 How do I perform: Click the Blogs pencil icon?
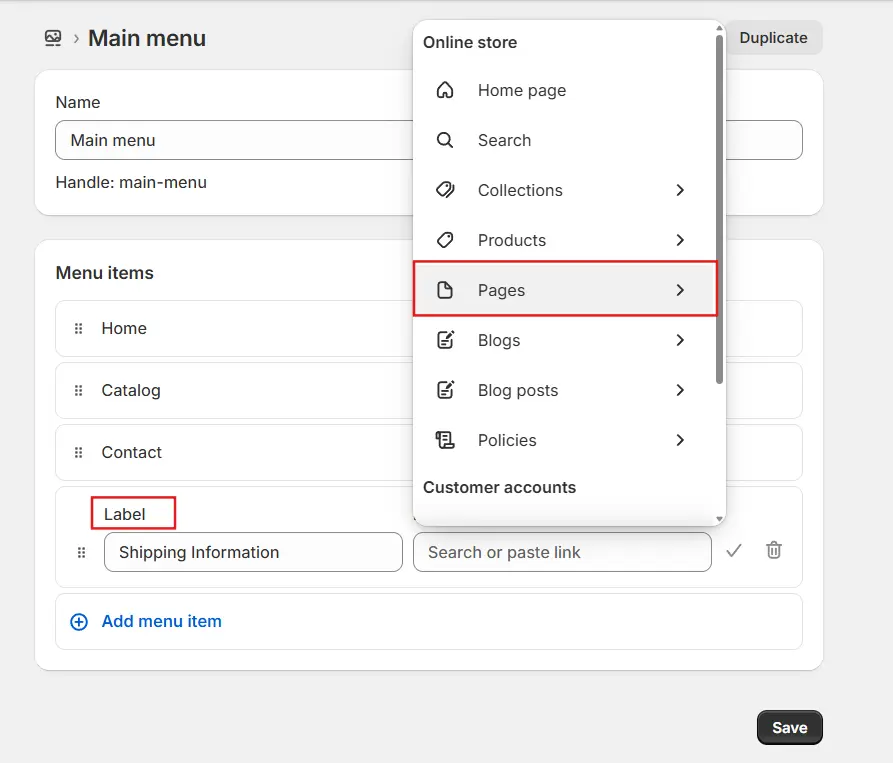[x=445, y=340]
